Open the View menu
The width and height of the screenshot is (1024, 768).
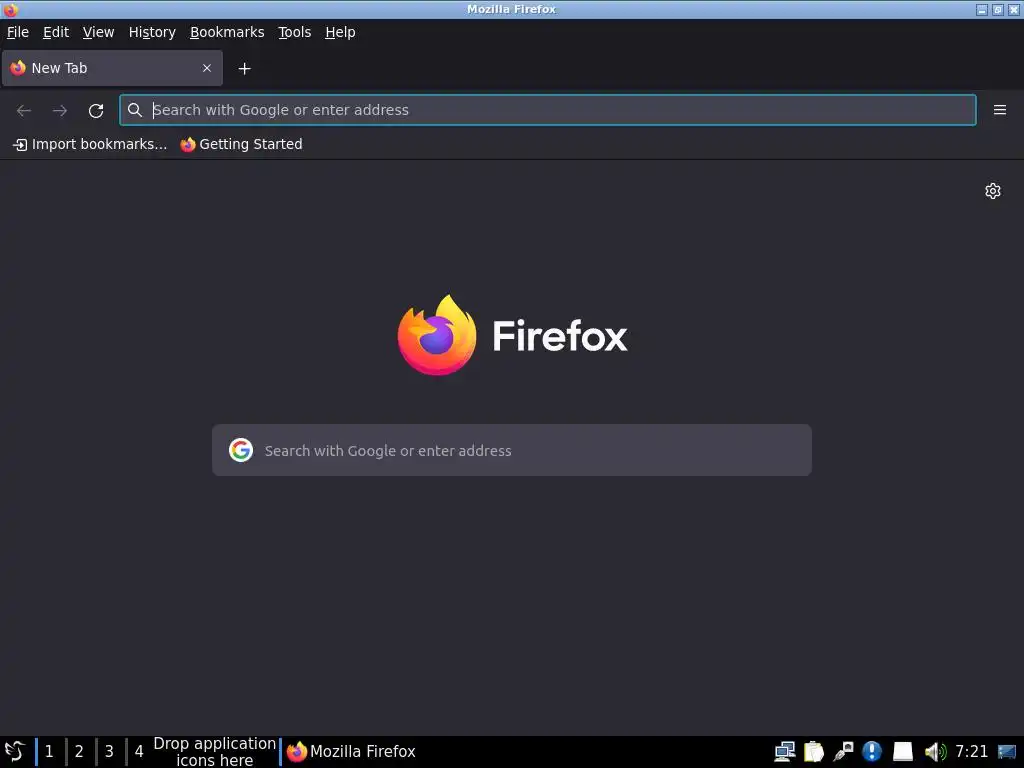coord(99,32)
